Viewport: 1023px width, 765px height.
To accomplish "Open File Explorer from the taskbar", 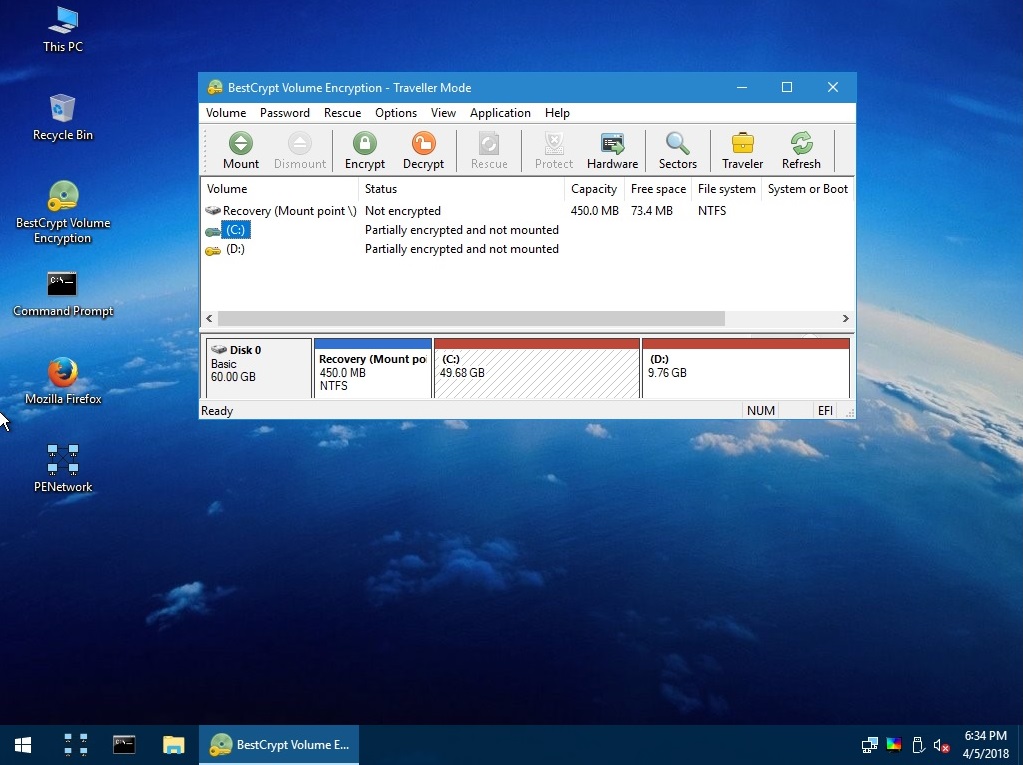I will [x=174, y=745].
